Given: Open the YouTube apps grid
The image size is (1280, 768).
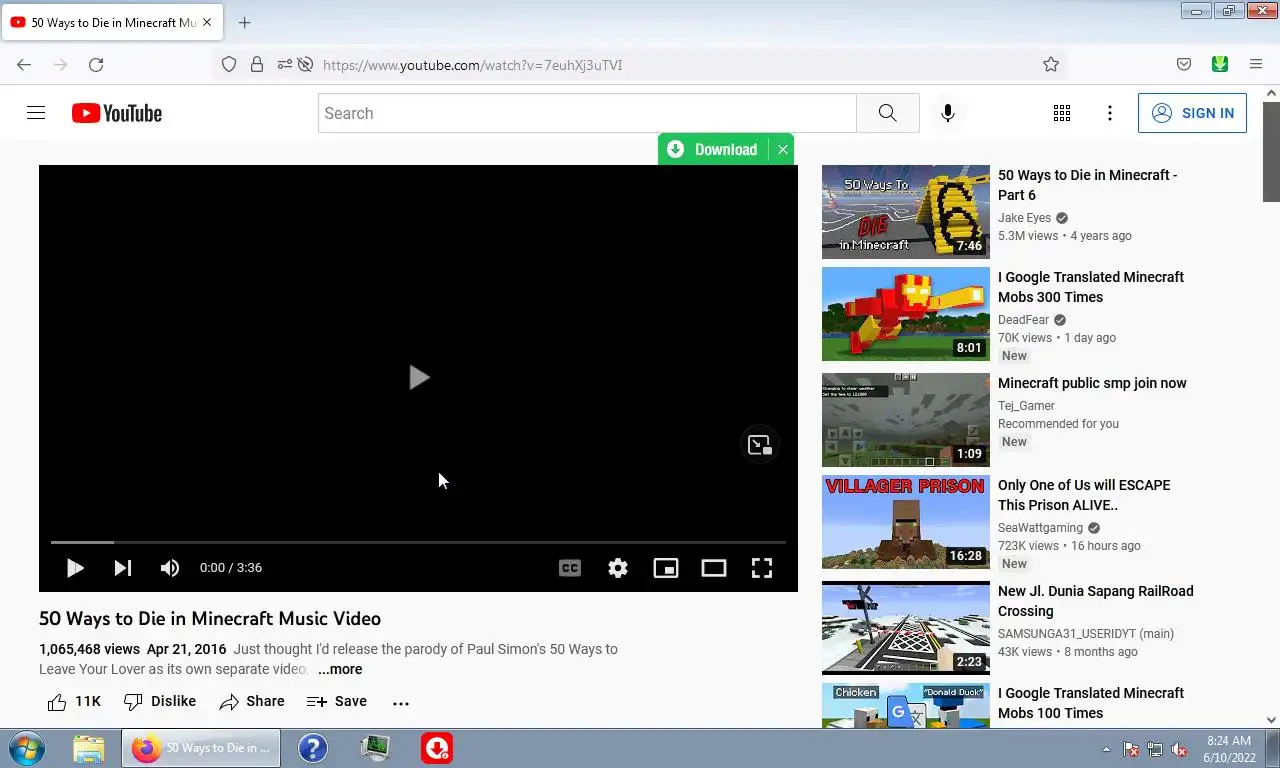Looking at the screenshot, I should pos(1062,113).
